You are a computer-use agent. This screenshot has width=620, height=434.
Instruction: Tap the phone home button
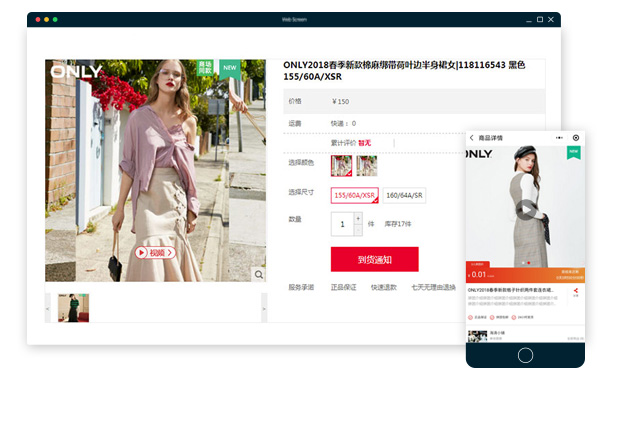[x=525, y=355]
